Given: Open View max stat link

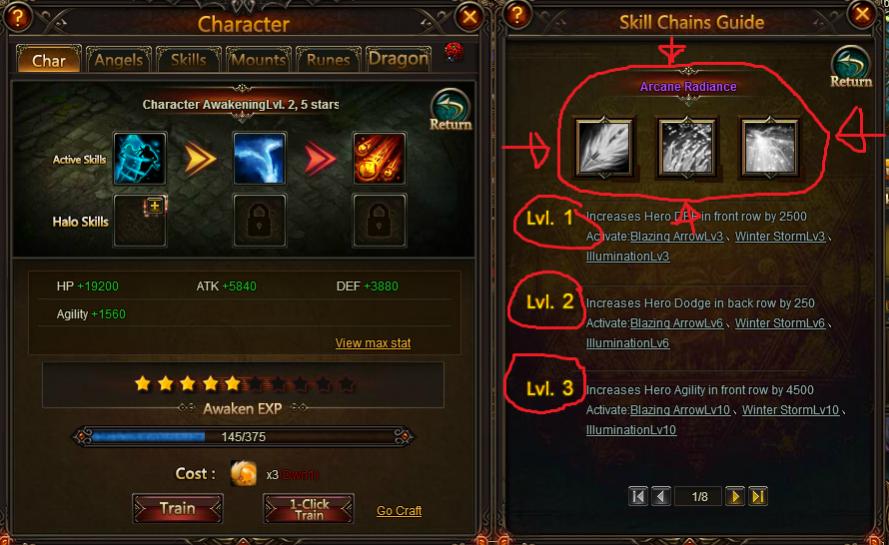Looking at the screenshot, I should pyautogui.click(x=373, y=343).
